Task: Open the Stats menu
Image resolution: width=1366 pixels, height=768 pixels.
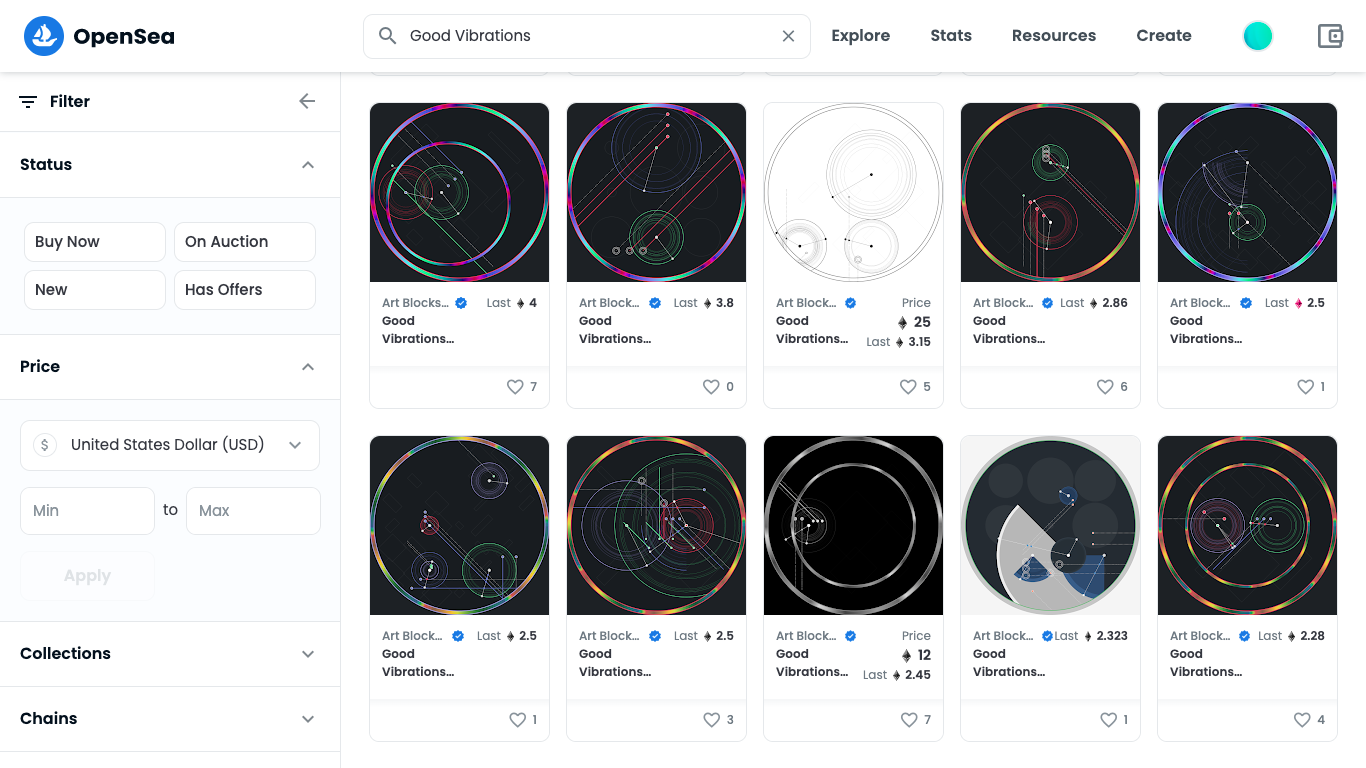Action: coord(951,36)
